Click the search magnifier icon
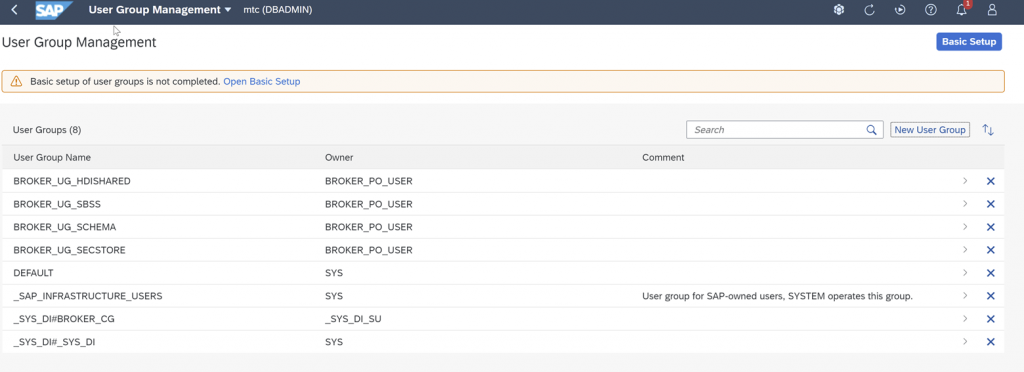This screenshot has width=1024, height=372. tap(871, 130)
